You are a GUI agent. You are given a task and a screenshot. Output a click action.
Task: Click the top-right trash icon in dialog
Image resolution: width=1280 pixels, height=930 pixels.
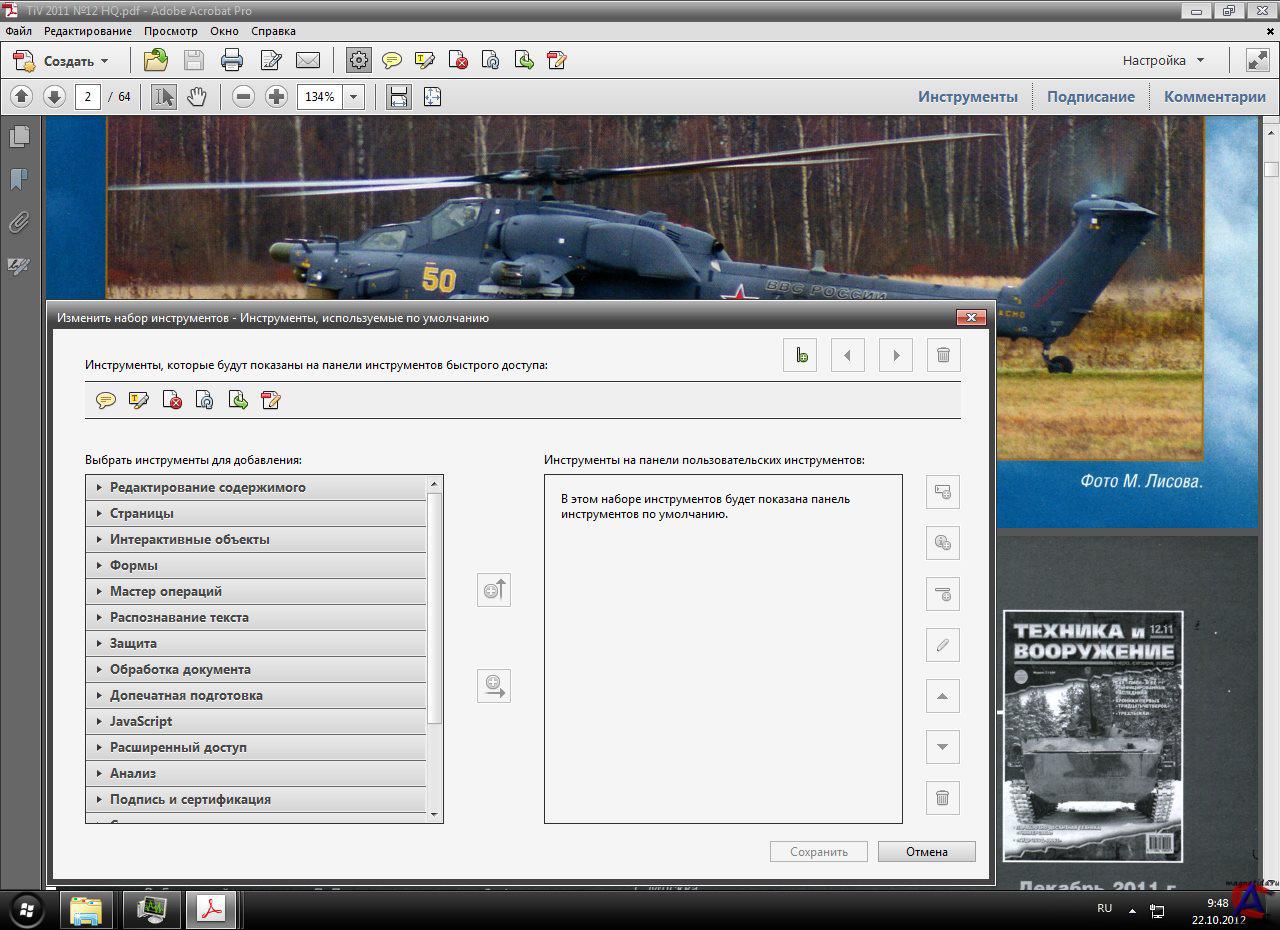(942, 355)
